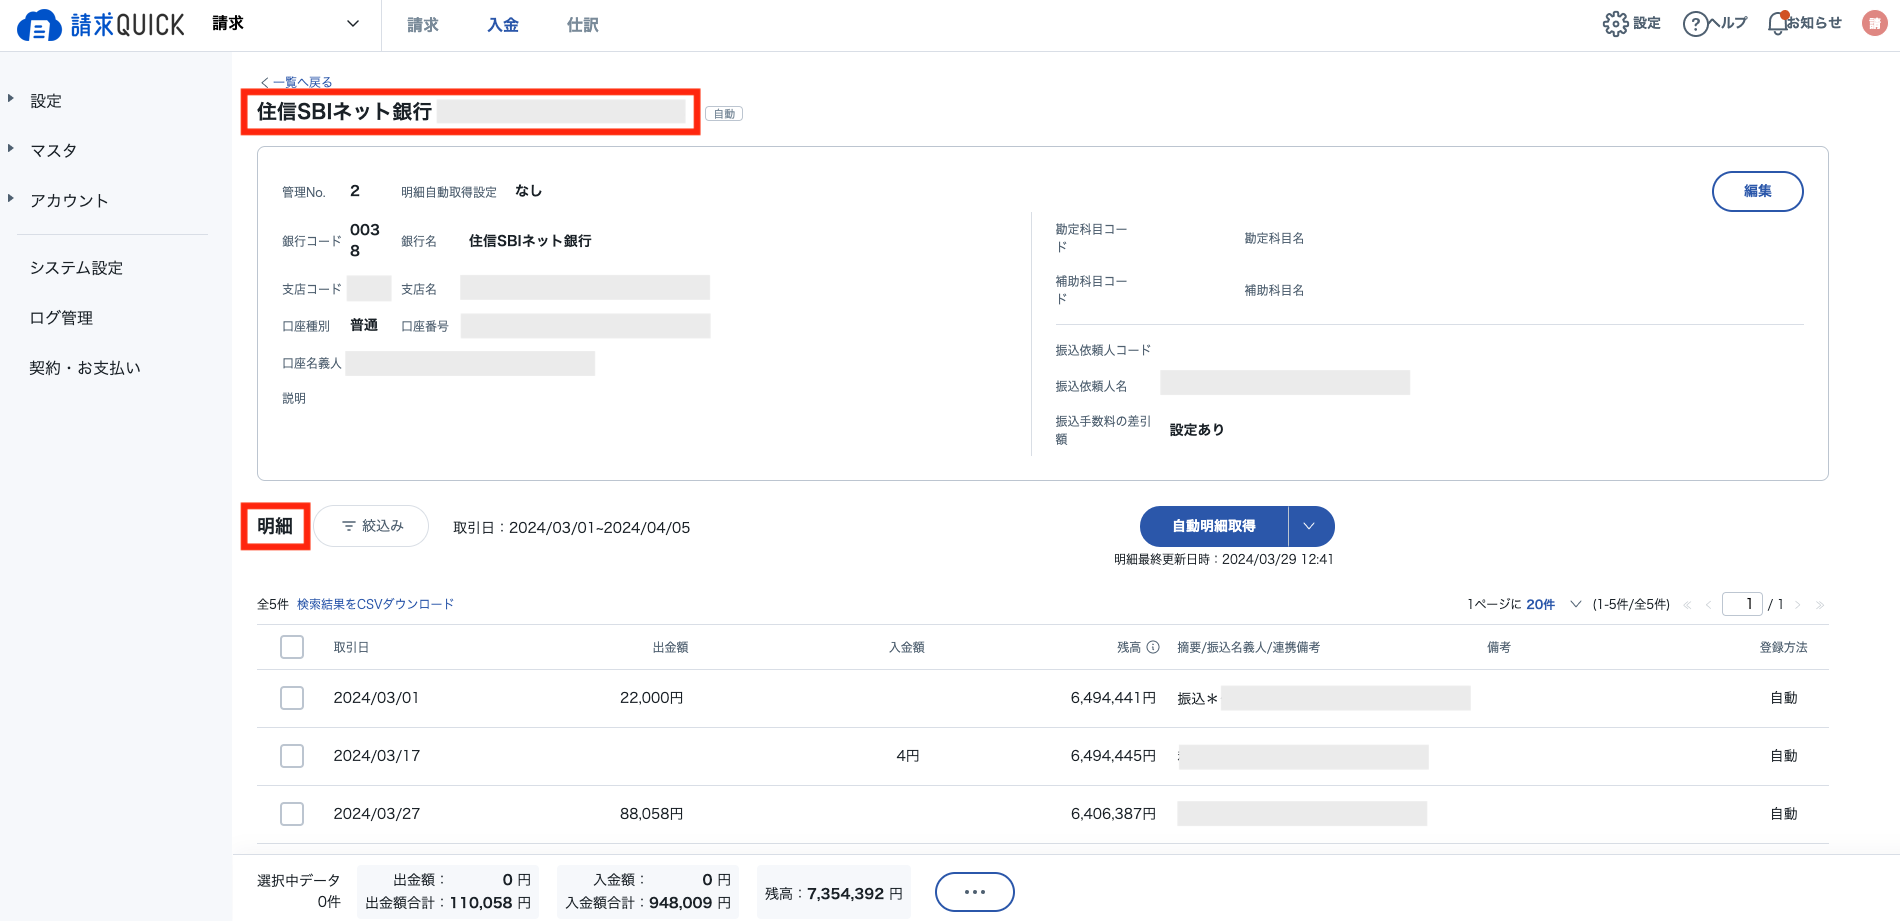Click the 請求QUICK cloud logo
The height and width of the screenshot is (921, 1900).
click(x=101, y=25)
